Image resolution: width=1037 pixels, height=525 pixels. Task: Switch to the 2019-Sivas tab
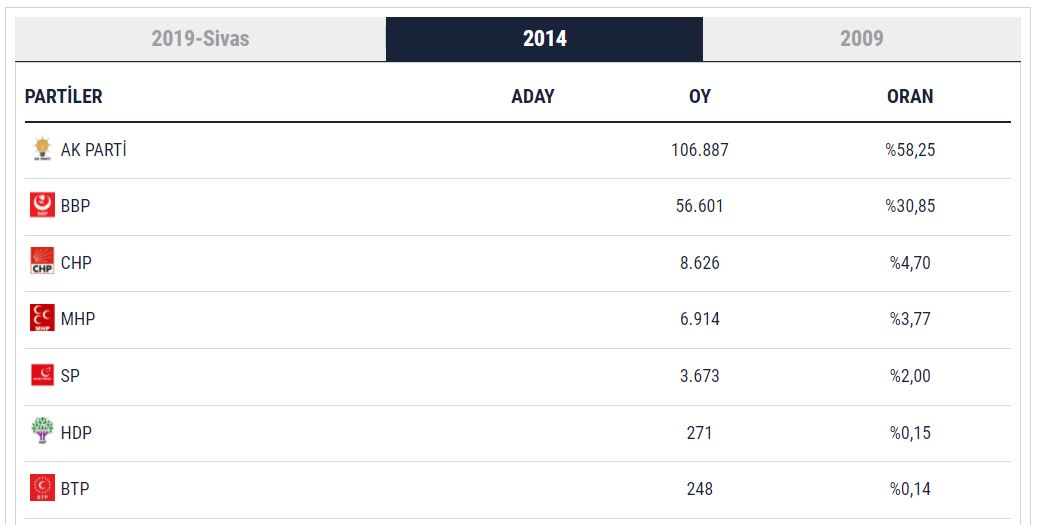click(200, 39)
